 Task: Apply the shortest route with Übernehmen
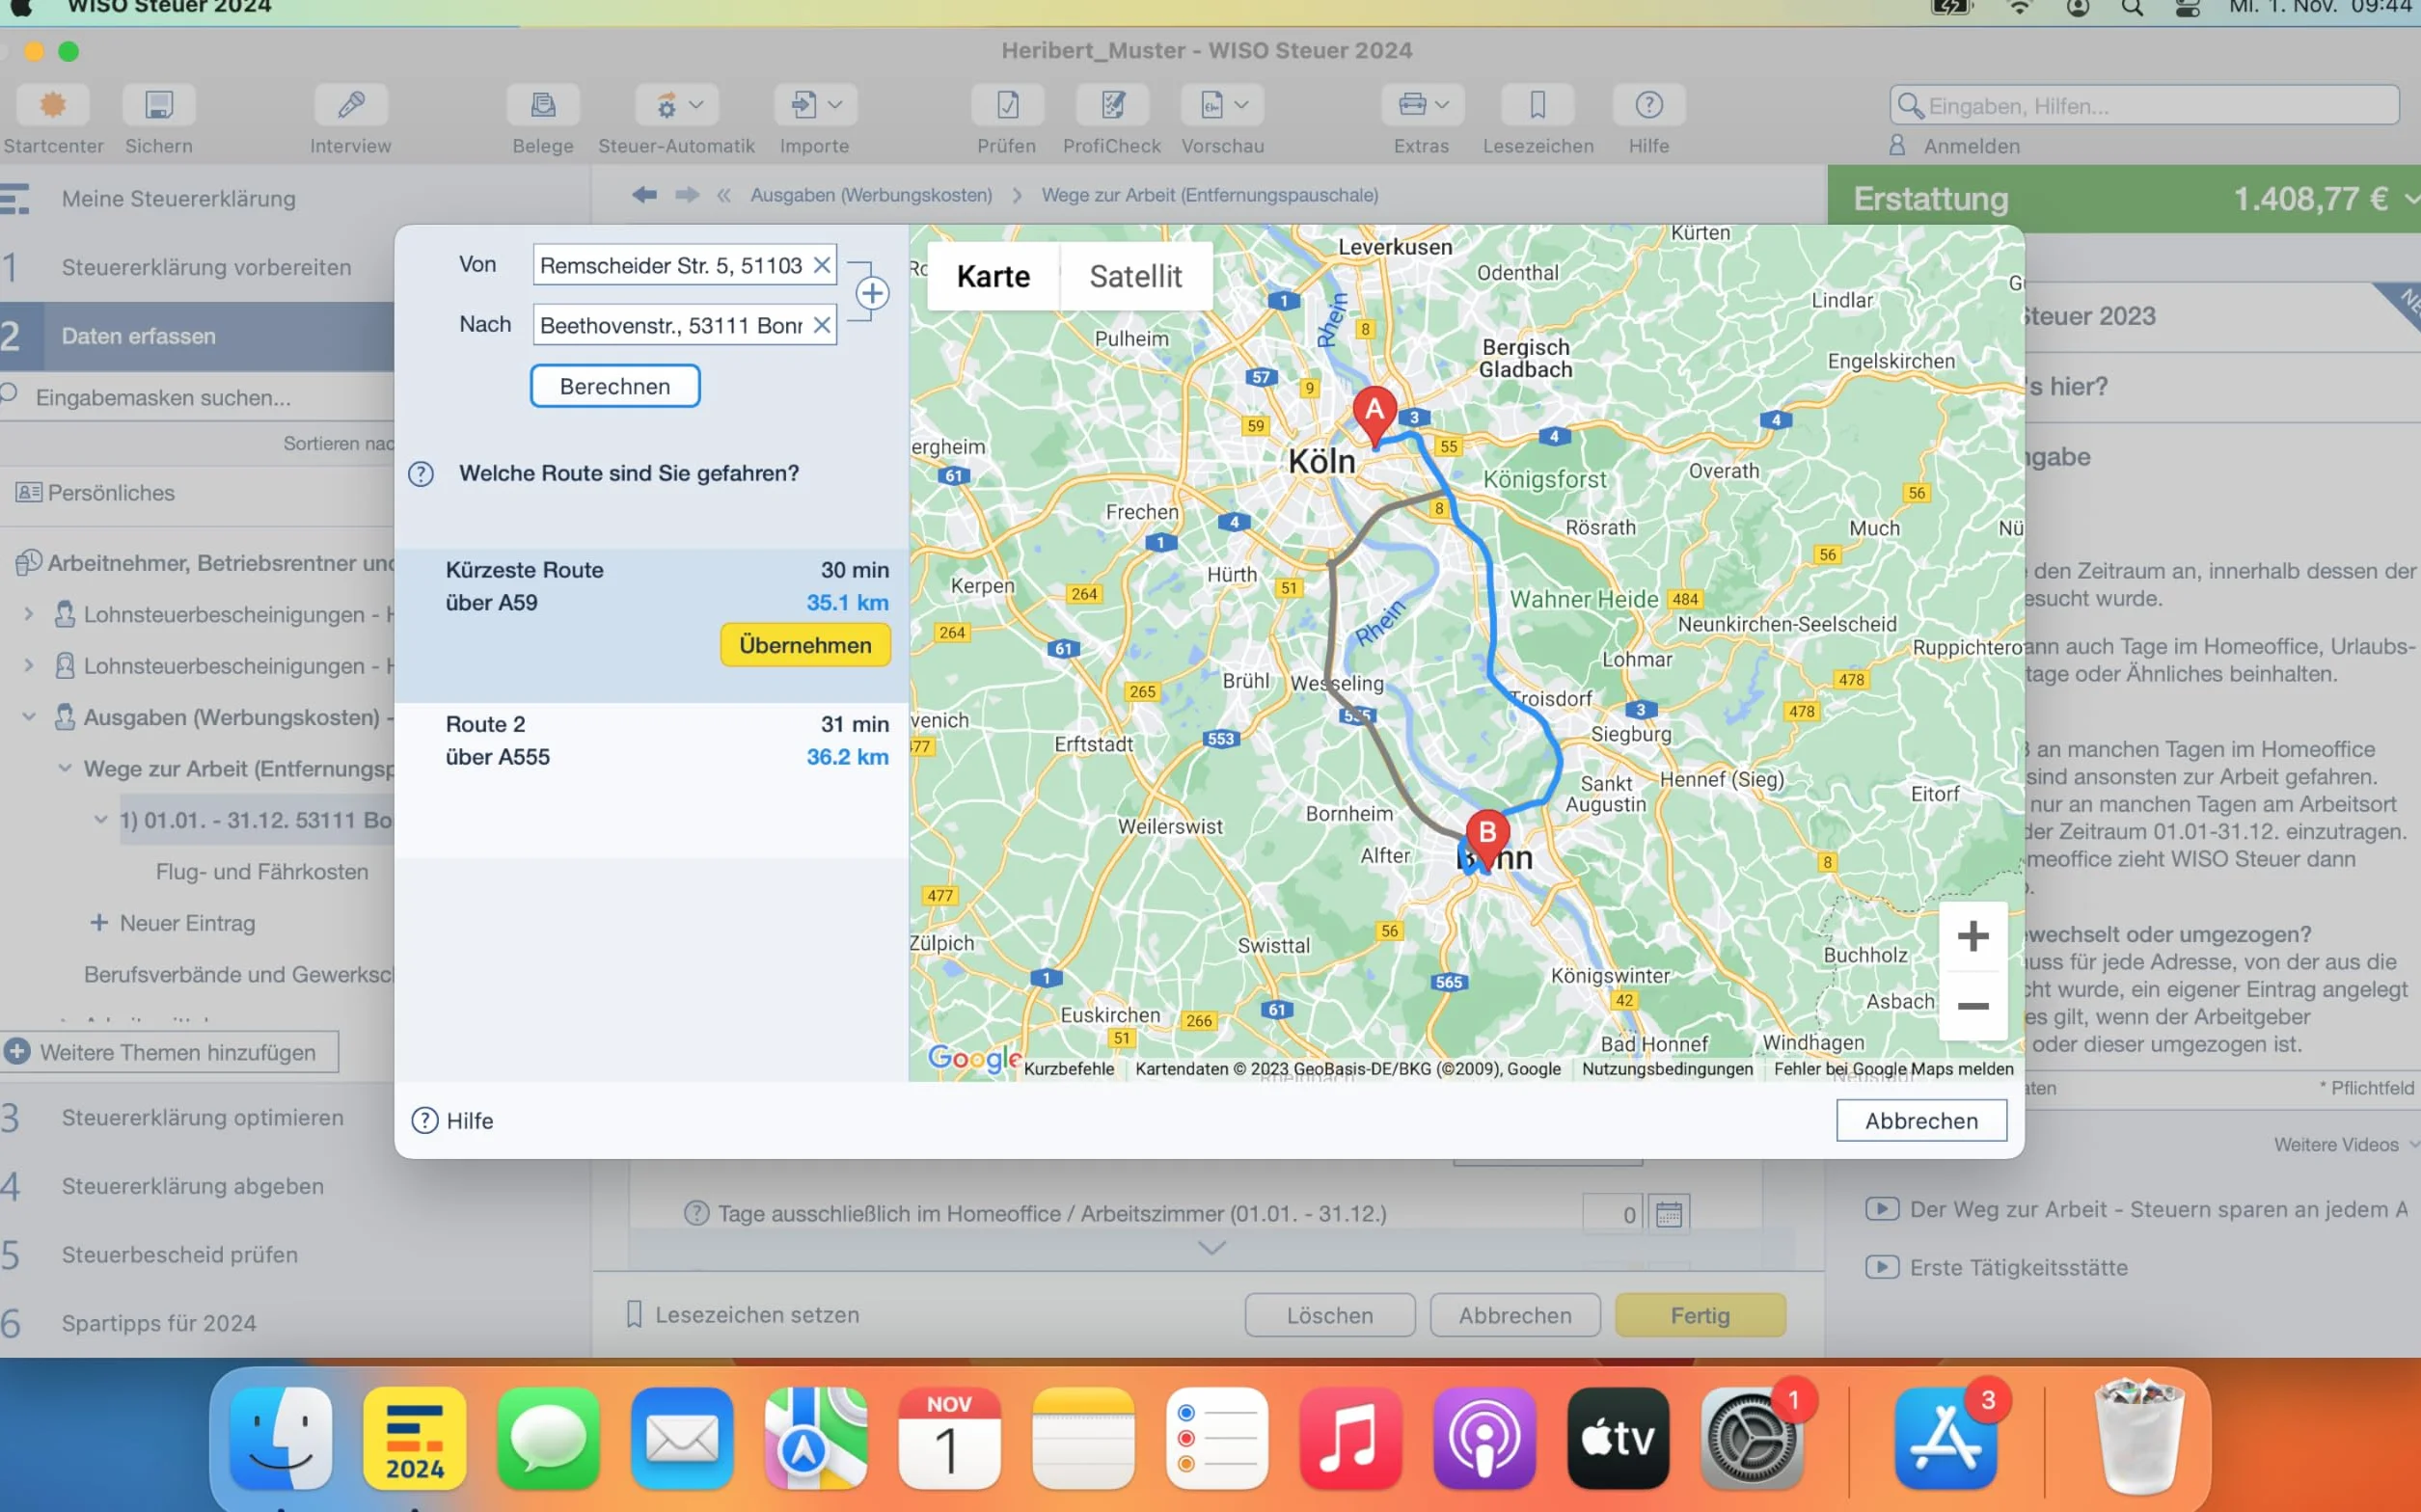805,646
